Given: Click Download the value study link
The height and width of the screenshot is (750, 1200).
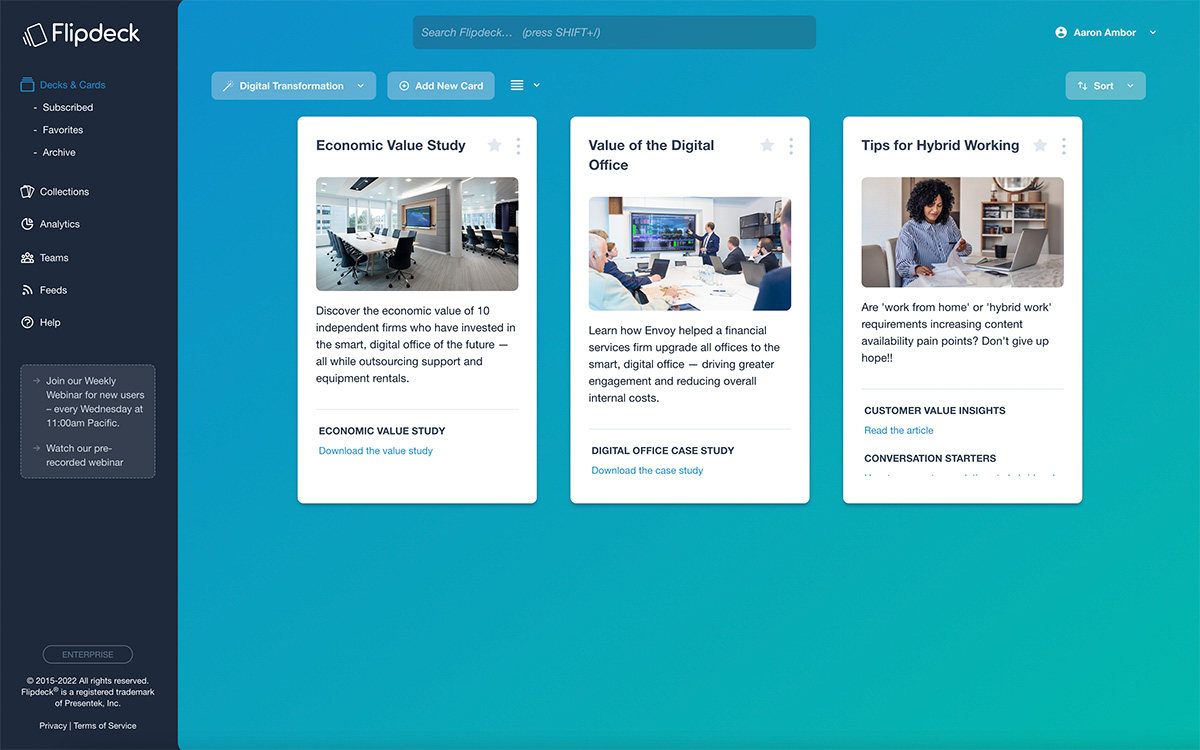Looking at the screenshot, I should (376, 451).
